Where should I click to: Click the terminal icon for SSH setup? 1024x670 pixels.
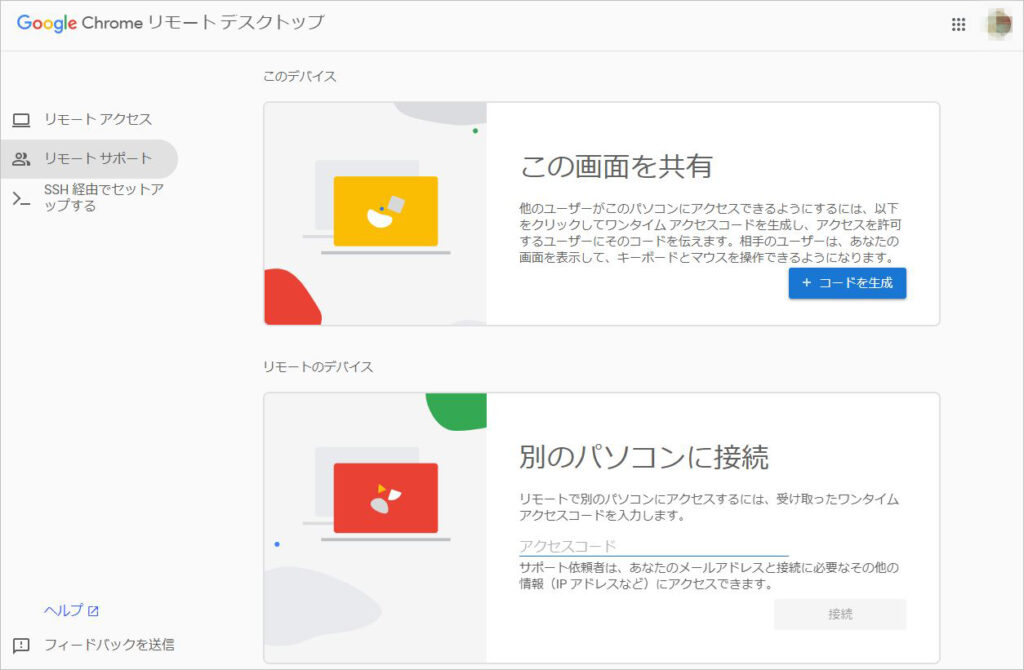(22, 199)
